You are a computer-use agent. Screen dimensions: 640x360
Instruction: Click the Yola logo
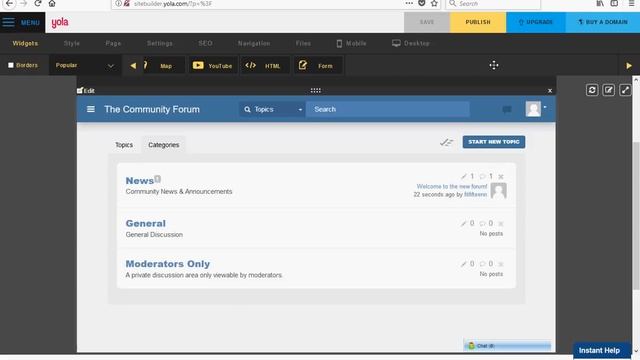(60, 22)
